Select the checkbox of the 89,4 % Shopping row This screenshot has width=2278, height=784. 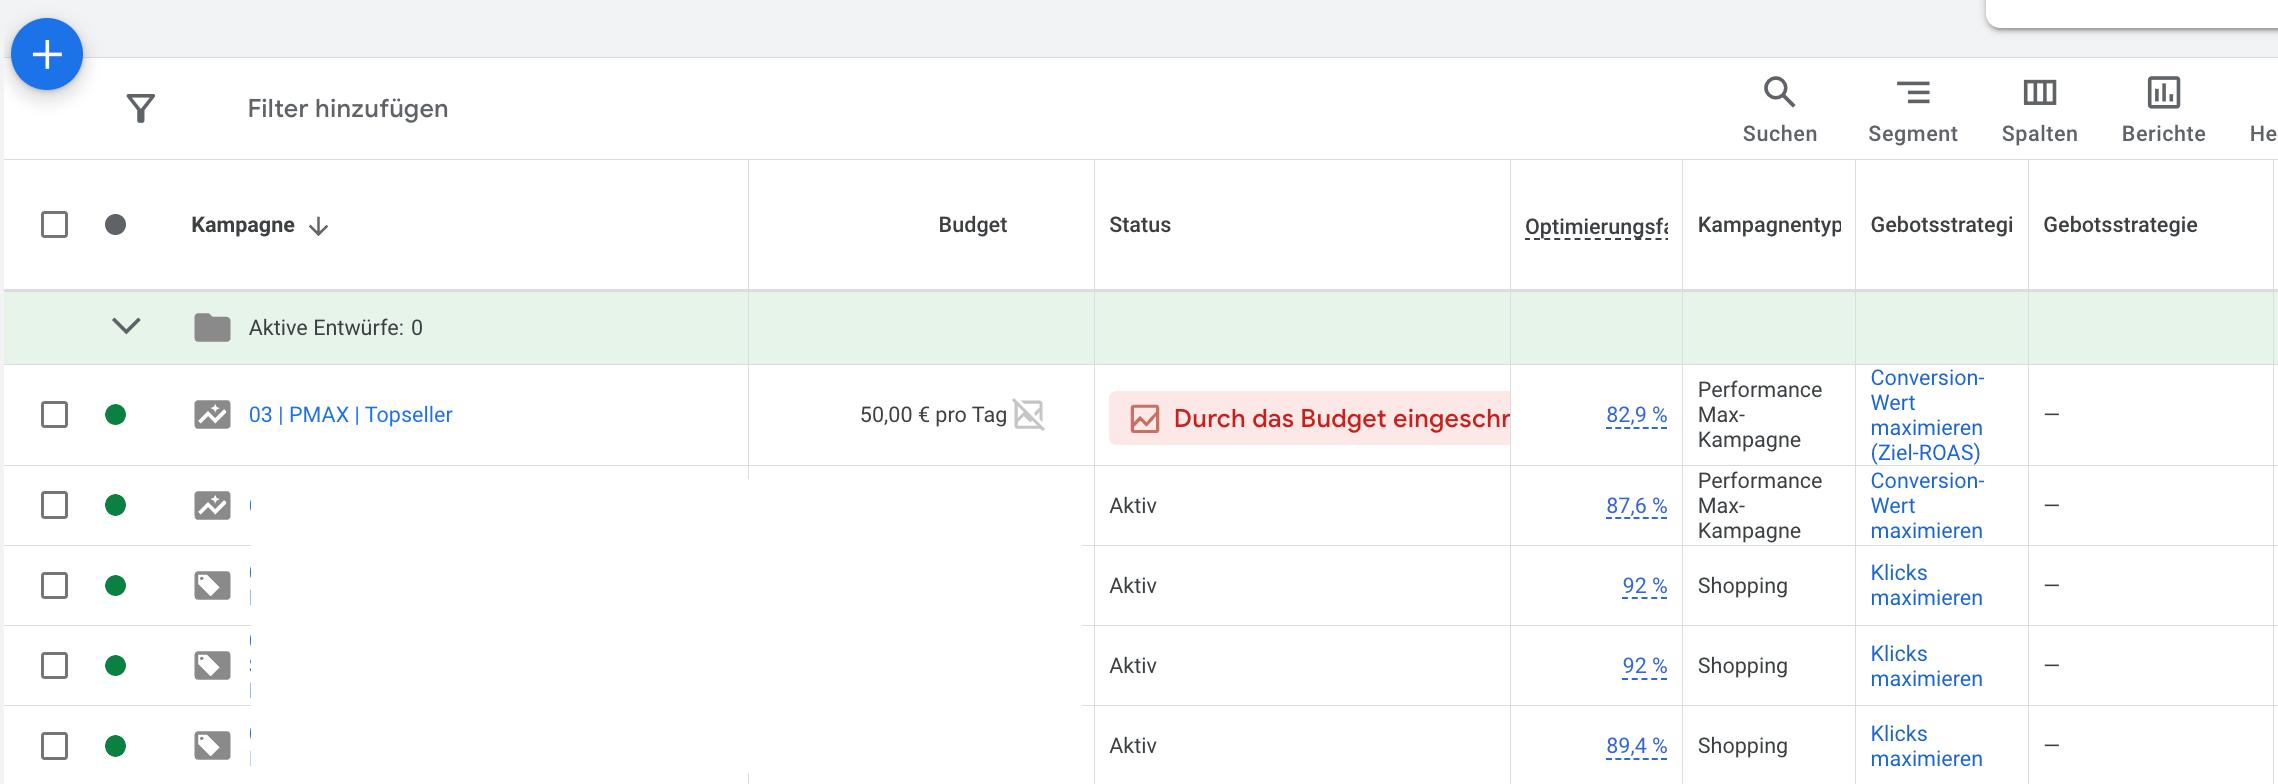coord(55,746)
